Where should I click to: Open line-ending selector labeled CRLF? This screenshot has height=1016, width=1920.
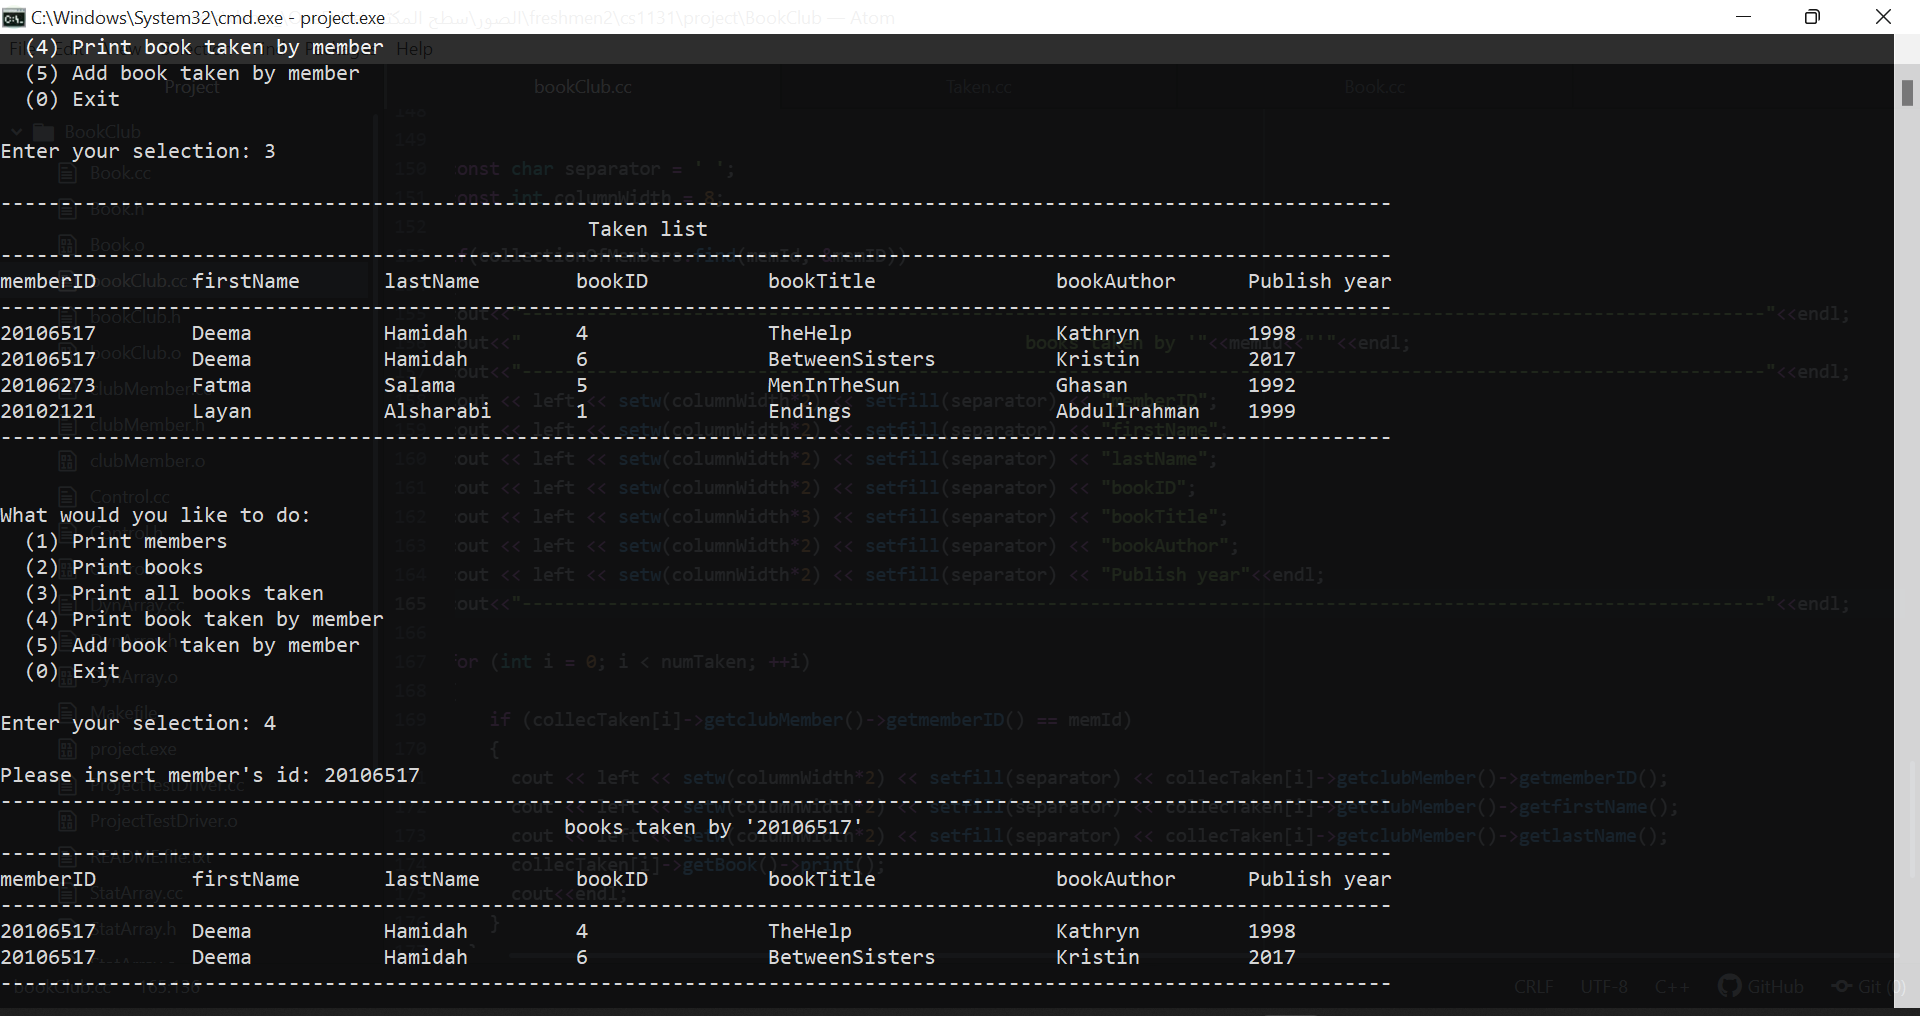point(1534,986)
